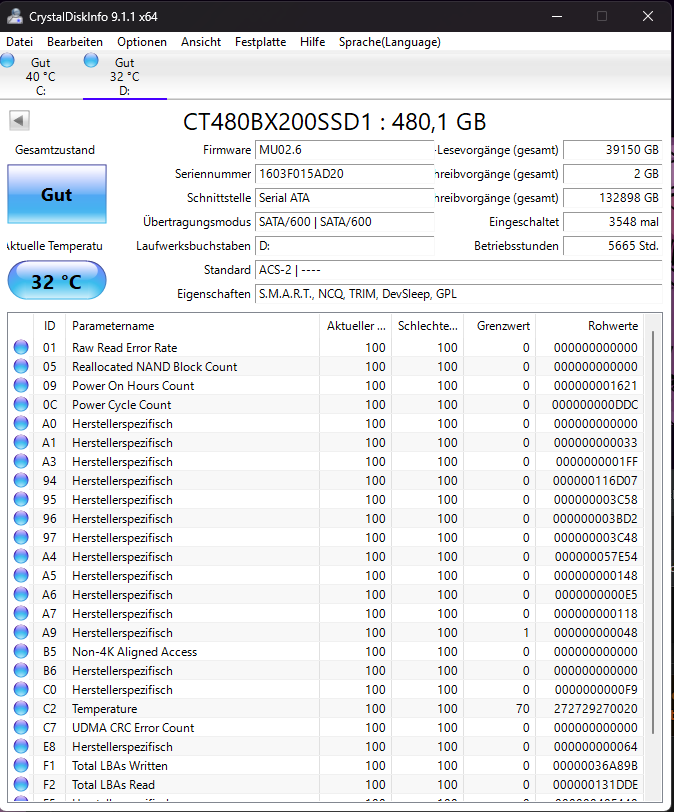
Task: Click the Schlechte column header
Action: coord(428,326)
